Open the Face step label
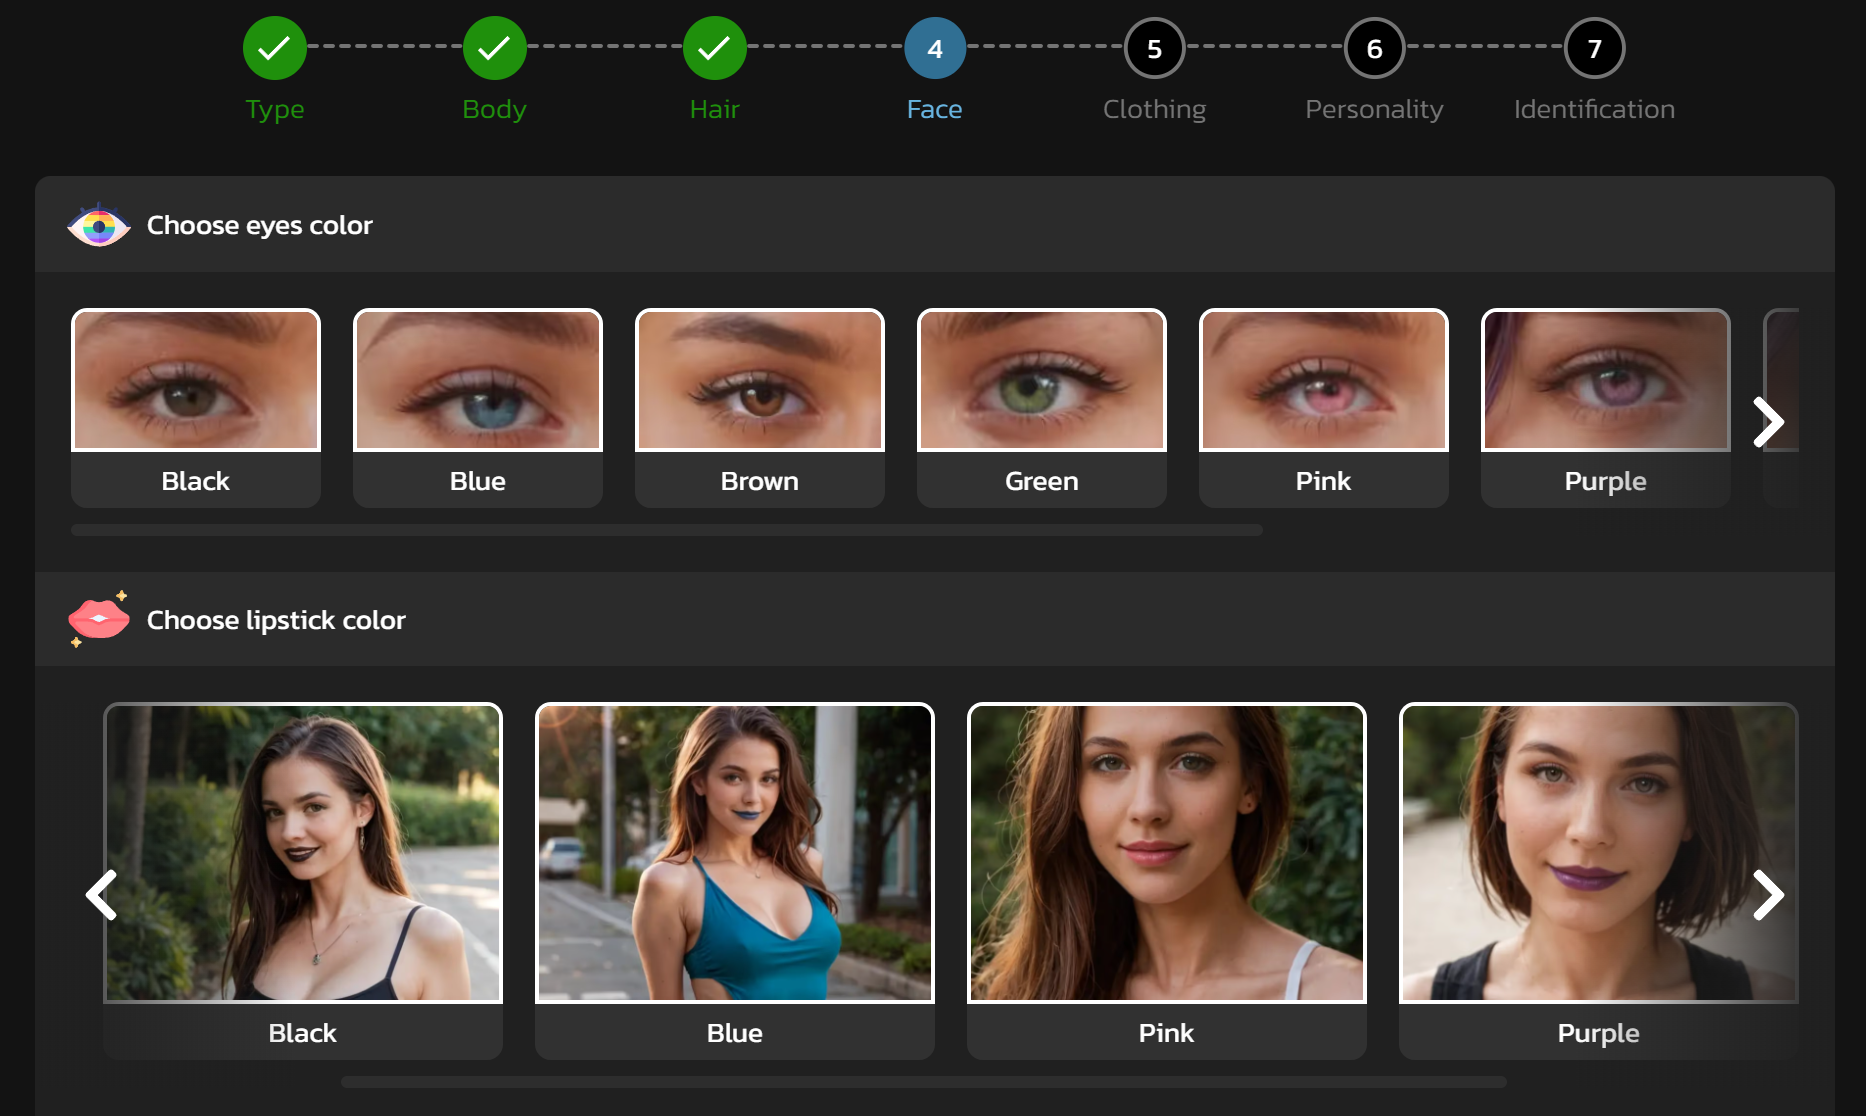1866x1116 pixels. click(934, 109)
